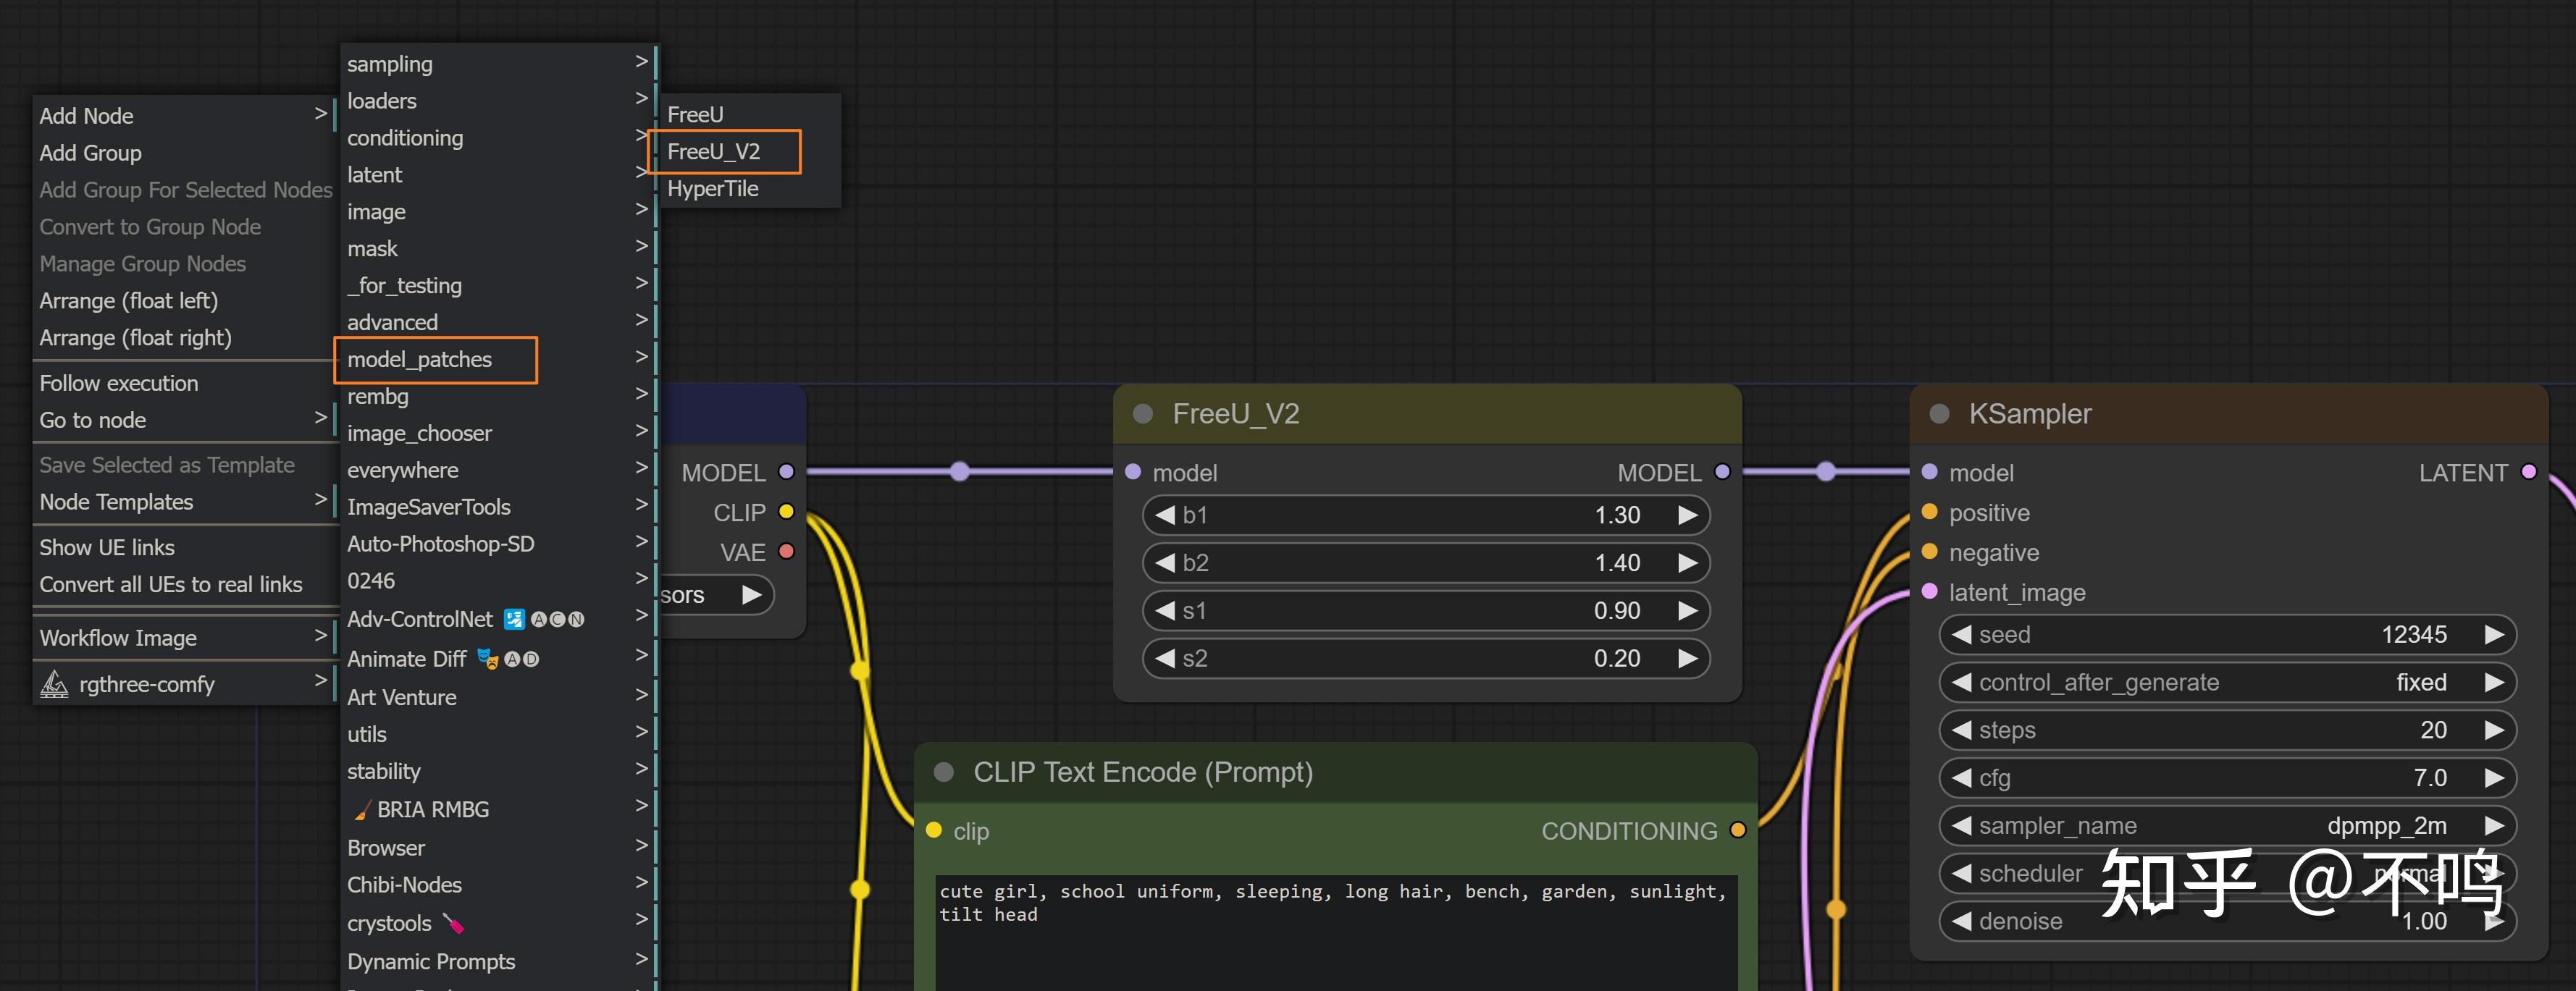The width and height of the screenshot is (2576, 991).
Task: Click the KSampler positive input socket
Action: (x=1930, y=512)
